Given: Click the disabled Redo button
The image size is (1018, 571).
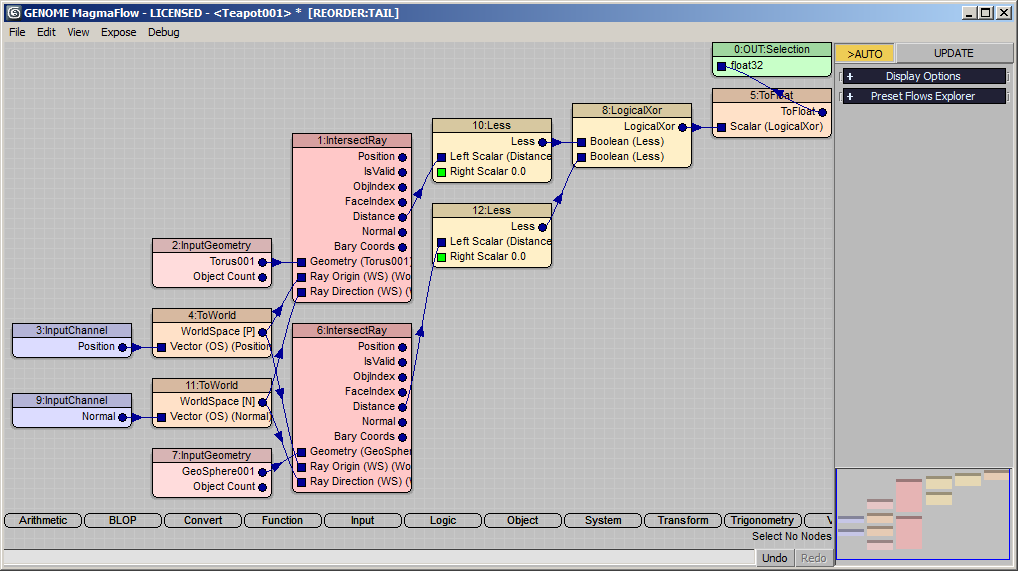Looking at the screenshot, I should 813,558.
